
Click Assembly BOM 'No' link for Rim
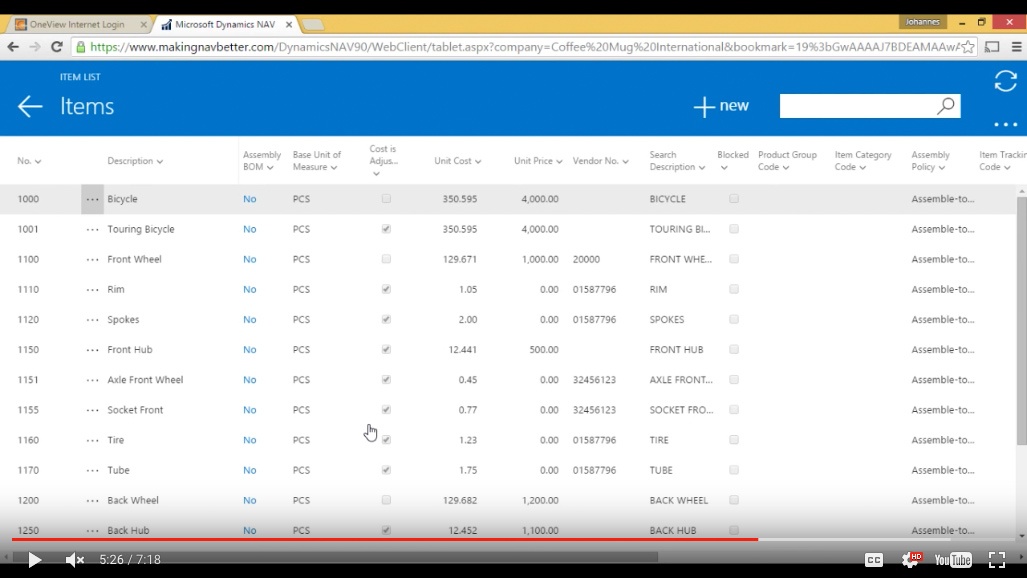(250, 289)
